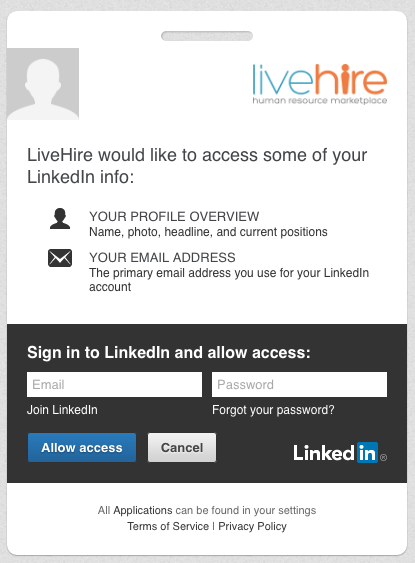Open Forgot your password link
Screen dimensions: 415x563
click(x=273, y=410)
